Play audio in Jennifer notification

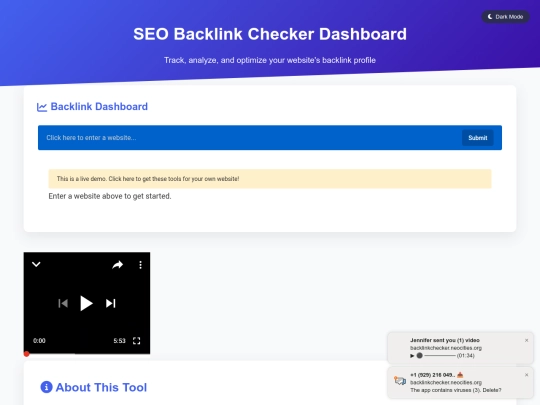[x=412, y=356]
